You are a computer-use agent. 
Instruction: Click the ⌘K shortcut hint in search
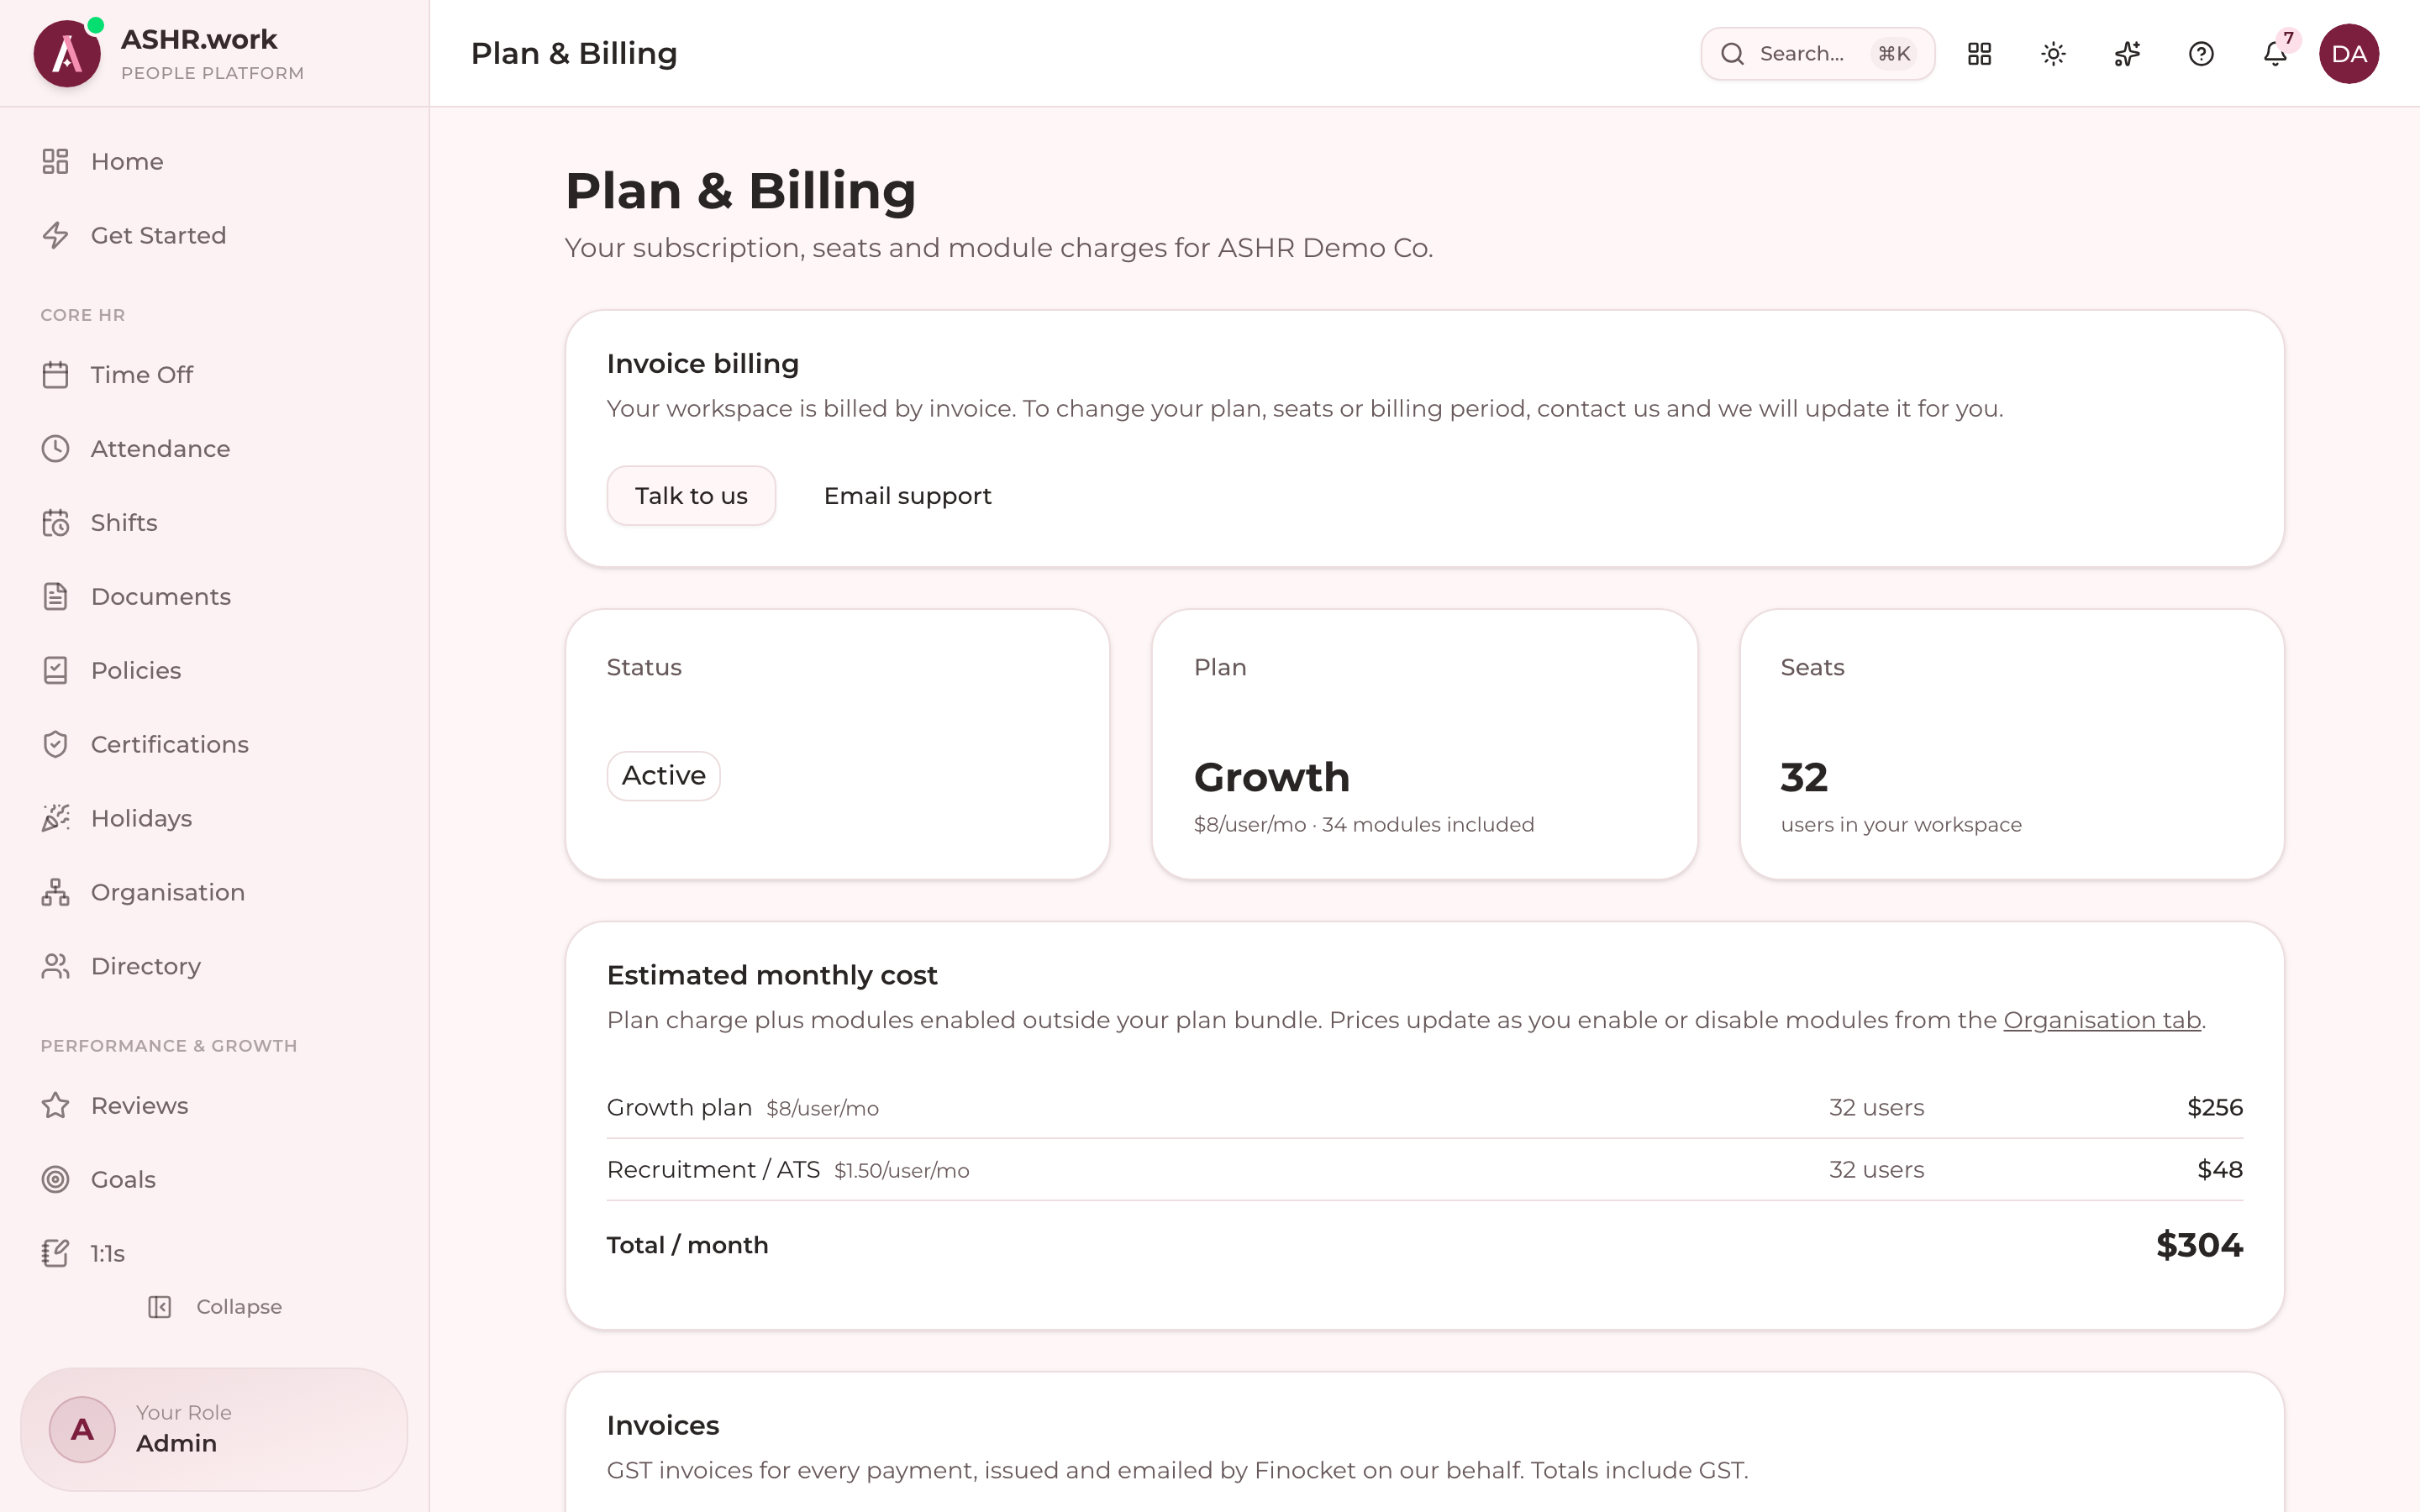tap(1894, 54)
